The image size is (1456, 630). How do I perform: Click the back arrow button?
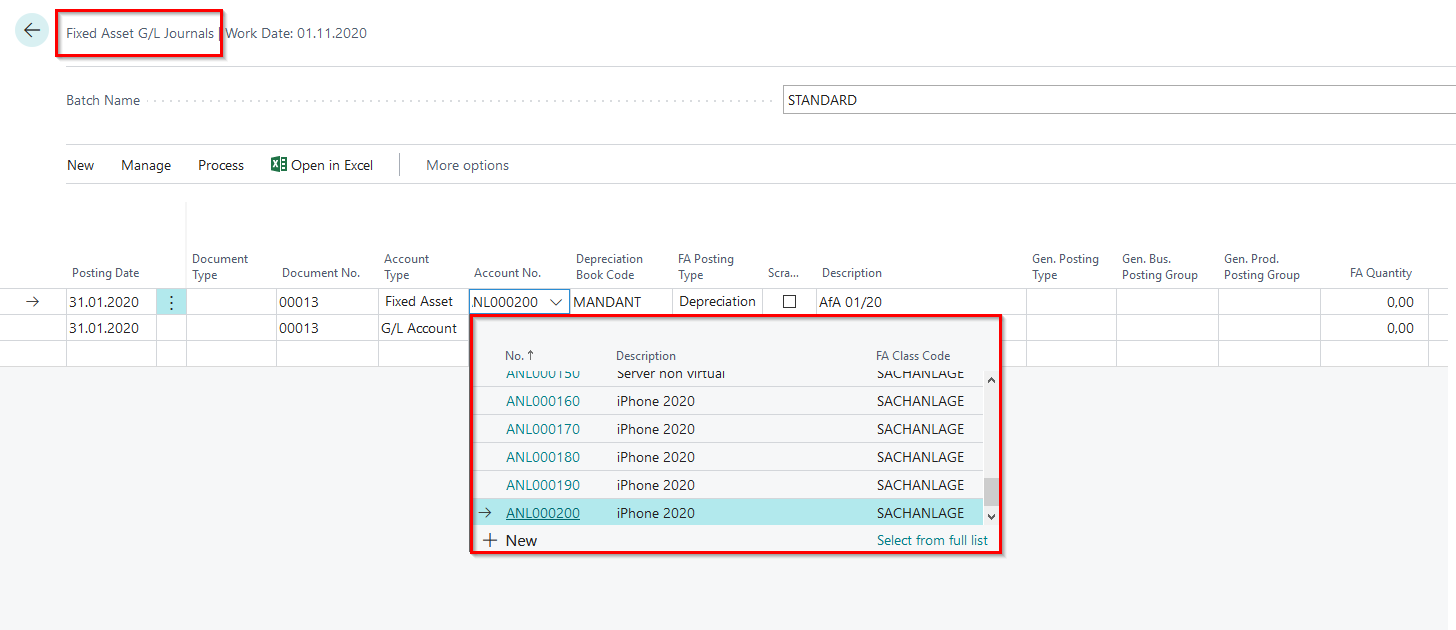point(32,31)
